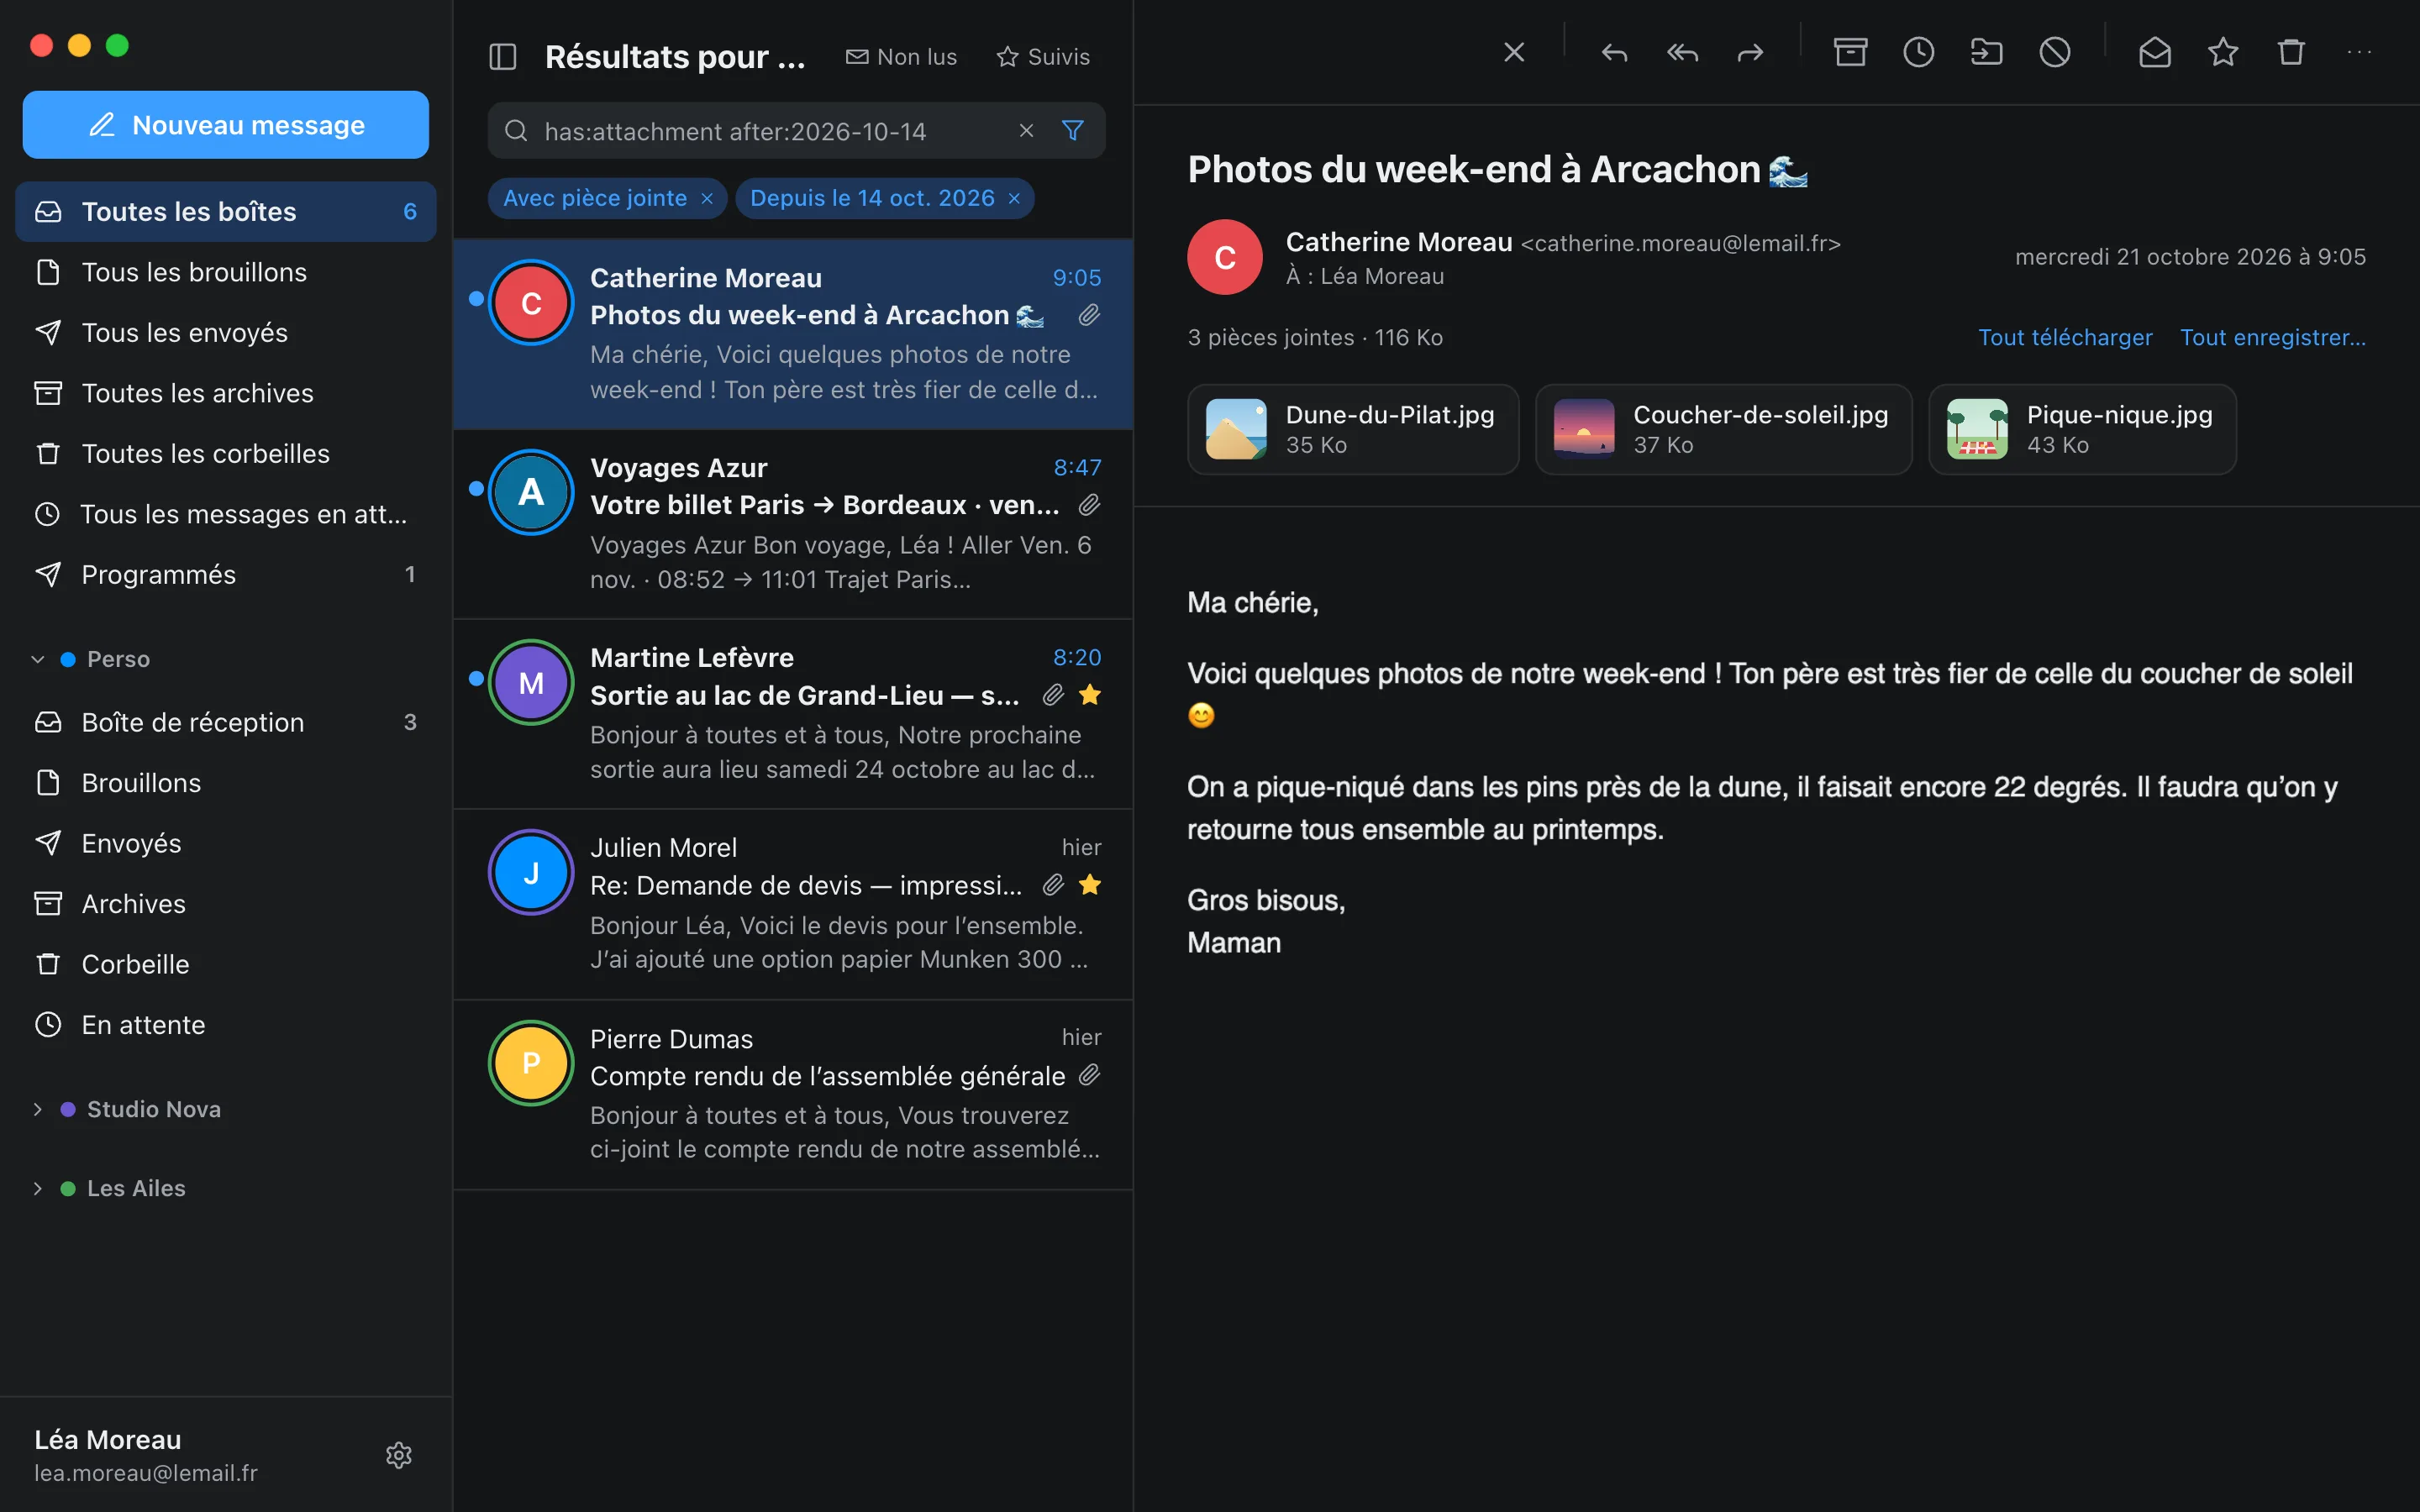Delete the message with the trash icon
The height and width of the screenshot is (1512, 2420).
(2290, 52)
